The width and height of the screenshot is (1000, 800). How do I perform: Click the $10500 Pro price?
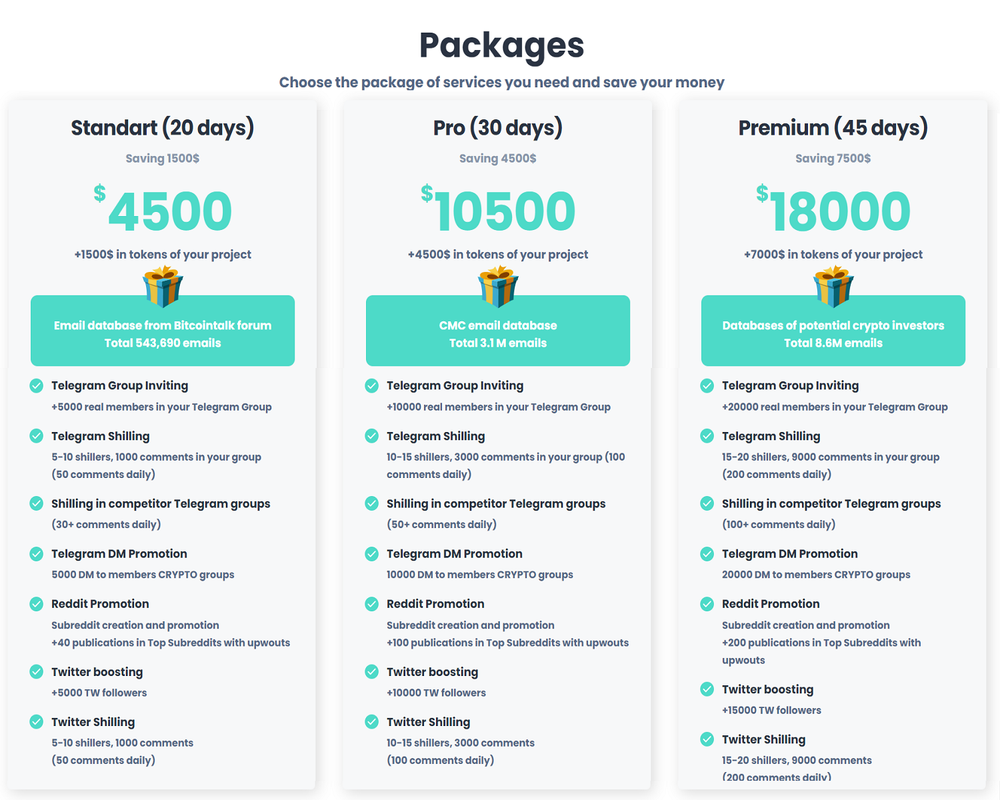498,209
